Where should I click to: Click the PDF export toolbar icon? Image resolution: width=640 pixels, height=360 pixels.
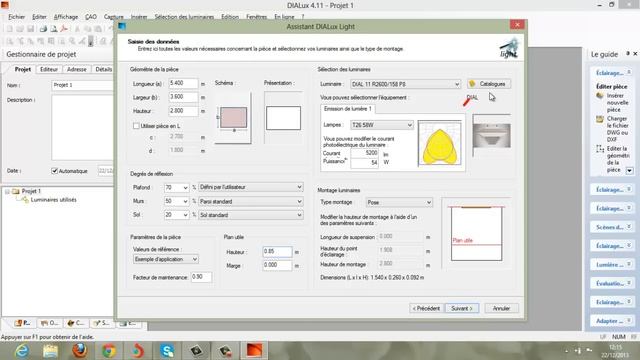(64, 29)
